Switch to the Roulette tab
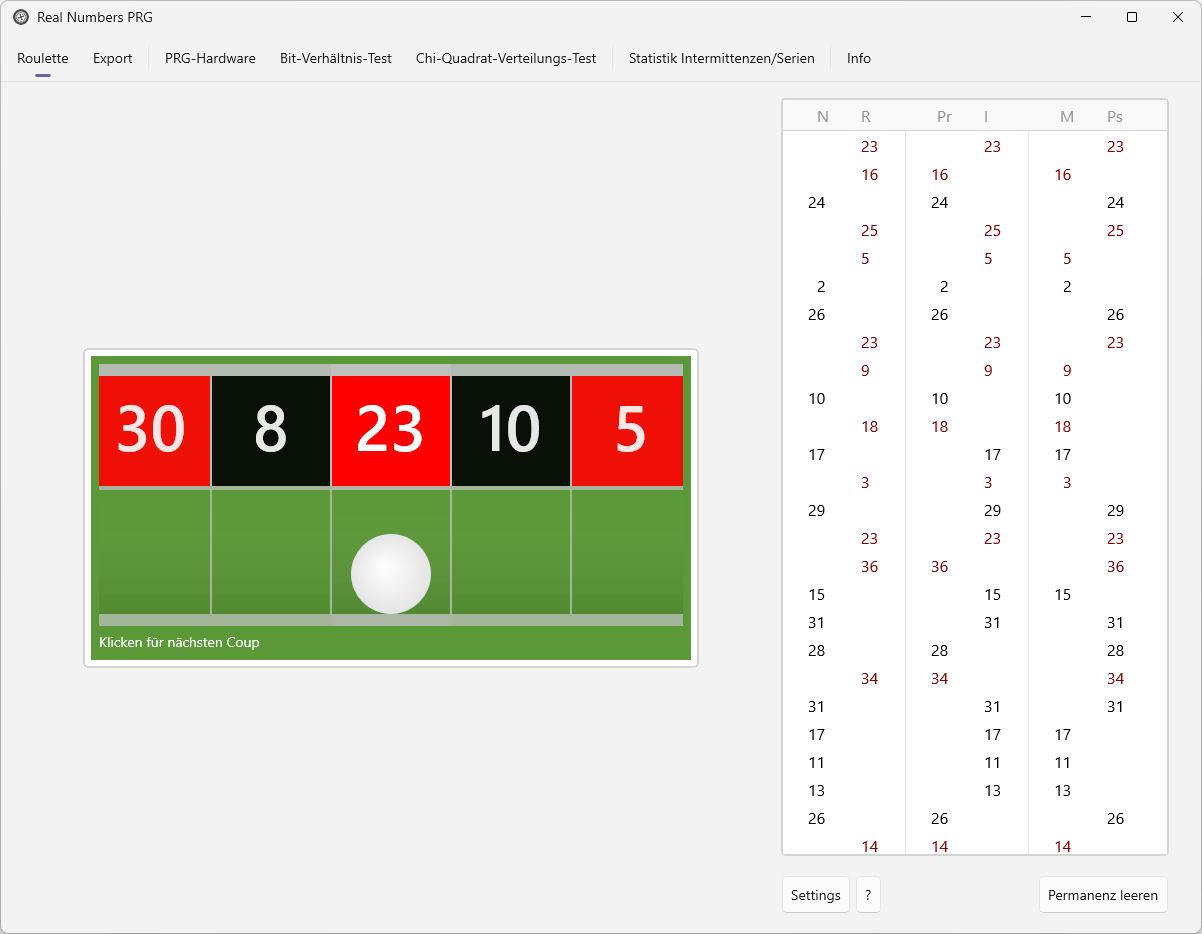 43,58
